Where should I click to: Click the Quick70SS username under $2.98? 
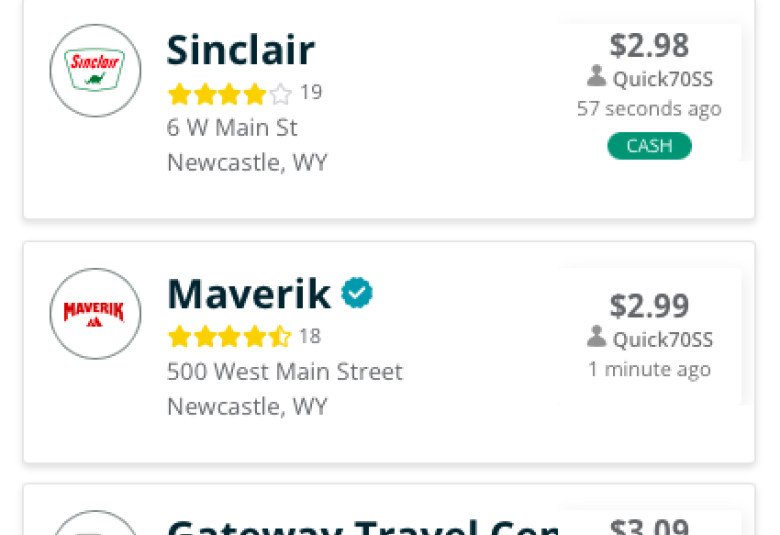tap(663, 79)
